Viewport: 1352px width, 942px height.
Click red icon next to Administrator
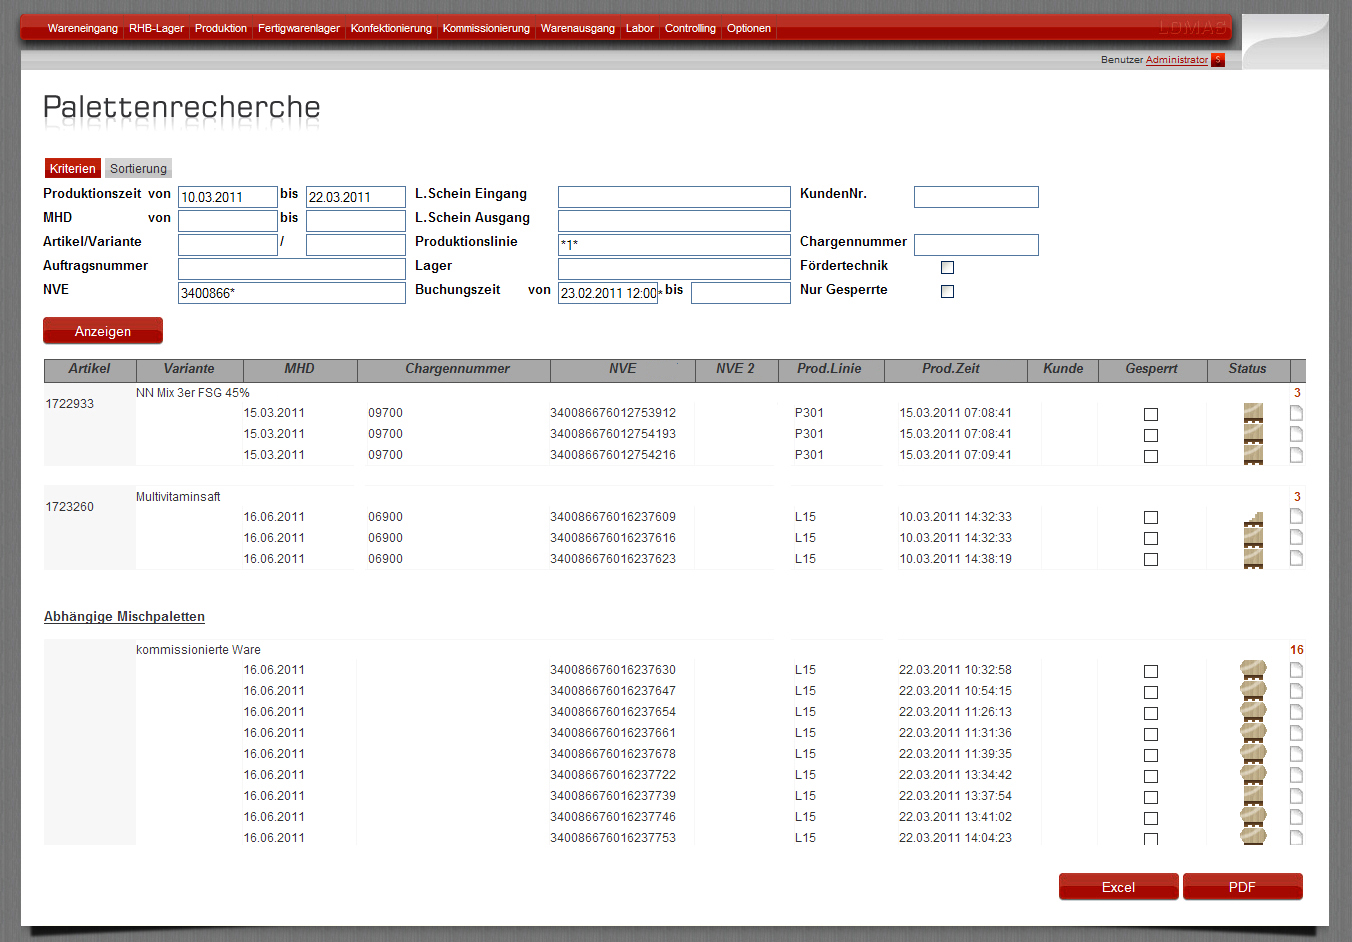pyautogui.click(x=1217, y=60)
